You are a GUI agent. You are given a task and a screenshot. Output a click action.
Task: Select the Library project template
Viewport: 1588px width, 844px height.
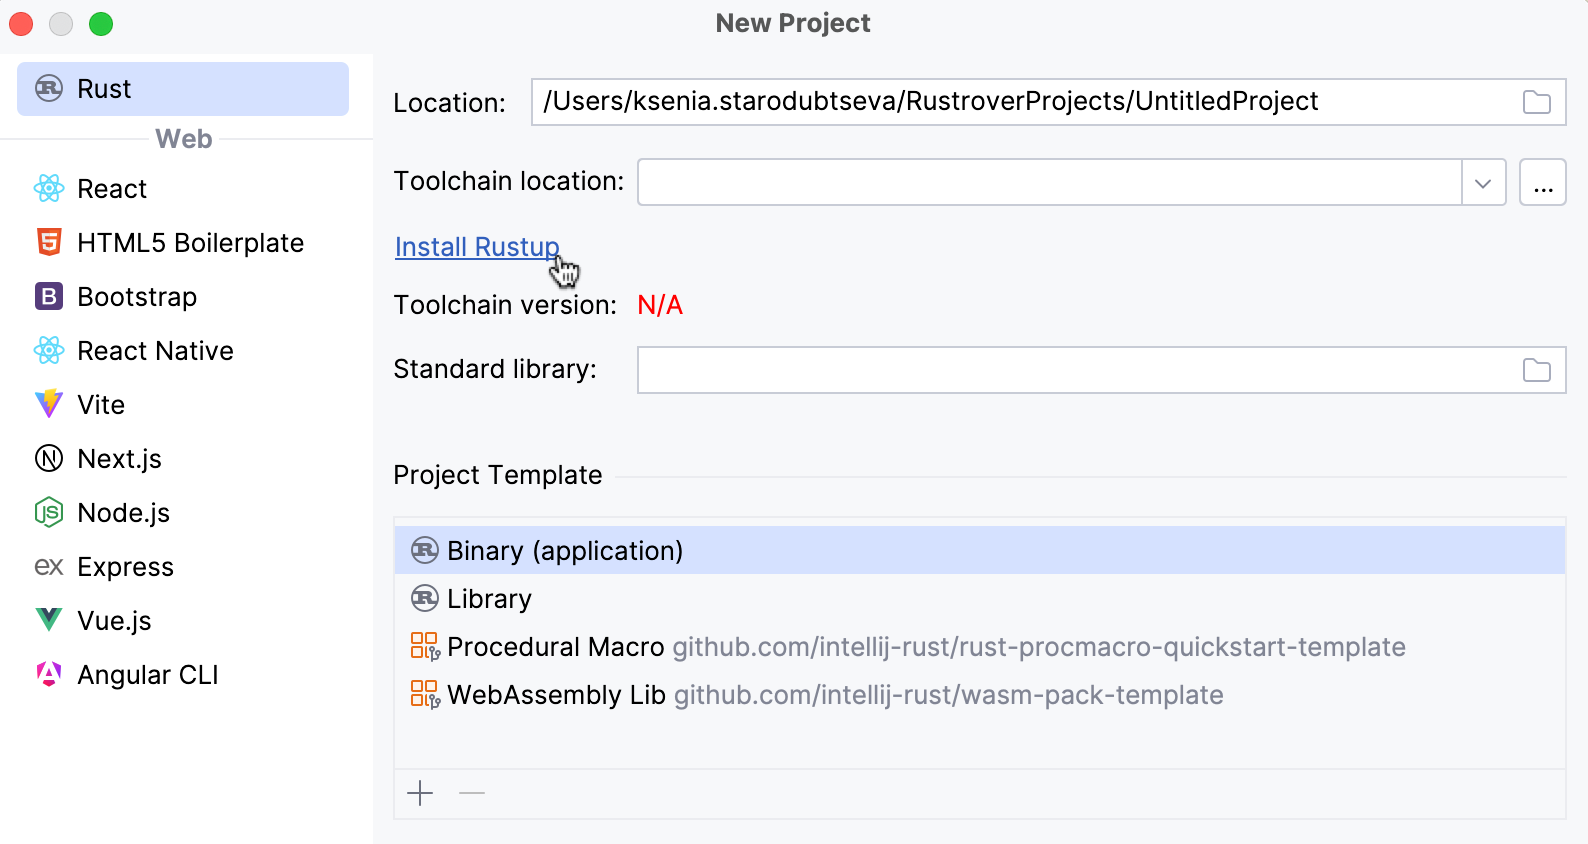coord(489,599)
